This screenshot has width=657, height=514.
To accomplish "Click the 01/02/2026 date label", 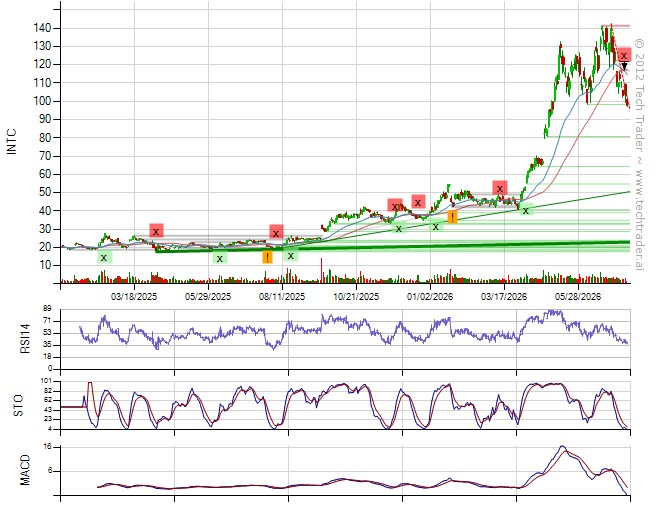I will click(430, 297).
